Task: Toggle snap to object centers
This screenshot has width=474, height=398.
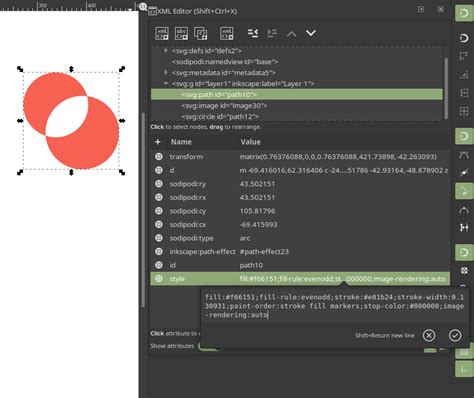Action: (x=464, y=270)
